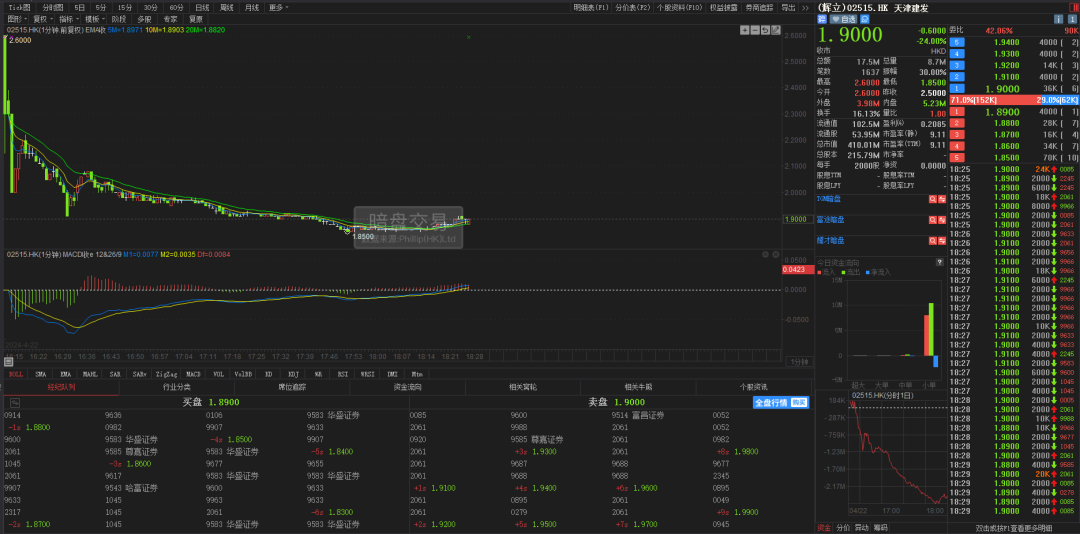Image resolution: width=1080 pixels, height=534 pixels.
Task: Zoom in chart with plus icon
Action: [745, 30]
